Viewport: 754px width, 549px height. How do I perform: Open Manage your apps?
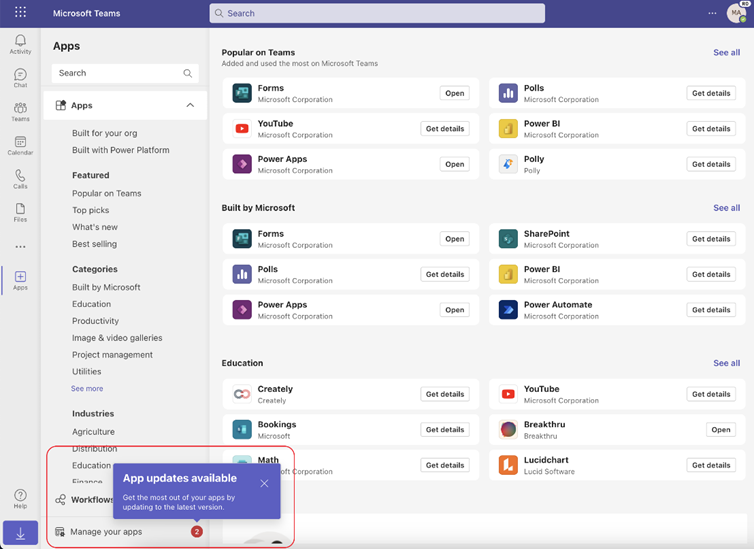106,532
